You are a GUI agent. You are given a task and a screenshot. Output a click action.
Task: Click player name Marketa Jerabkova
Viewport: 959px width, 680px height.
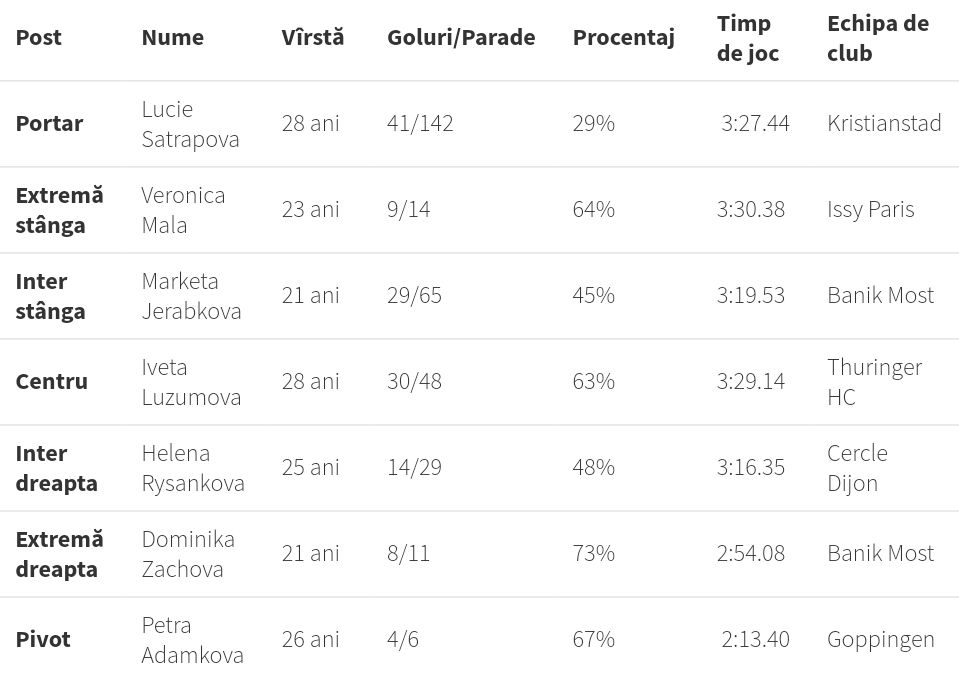(x=191, y=296)
